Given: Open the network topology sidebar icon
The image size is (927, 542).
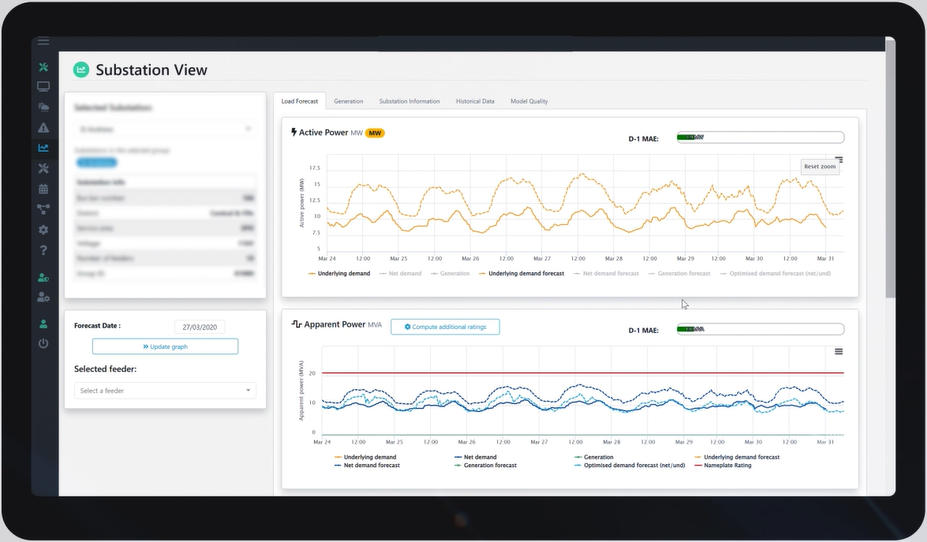Looking at the screenshot, I should [43, 209].
